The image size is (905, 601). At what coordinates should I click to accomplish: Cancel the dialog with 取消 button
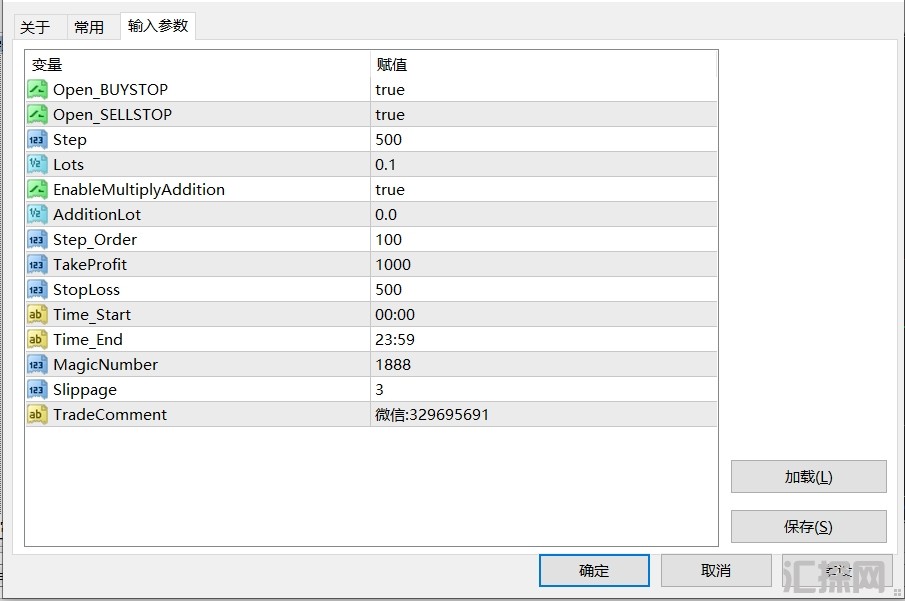tap(715, 571)
